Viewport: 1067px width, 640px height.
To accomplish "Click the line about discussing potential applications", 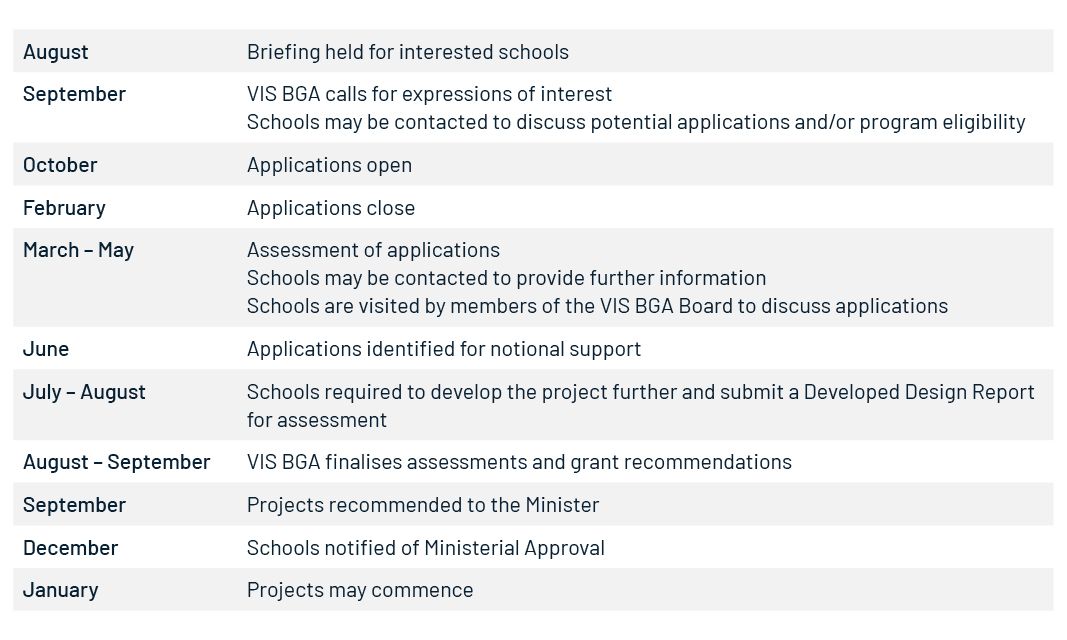I will click(636, 122).
